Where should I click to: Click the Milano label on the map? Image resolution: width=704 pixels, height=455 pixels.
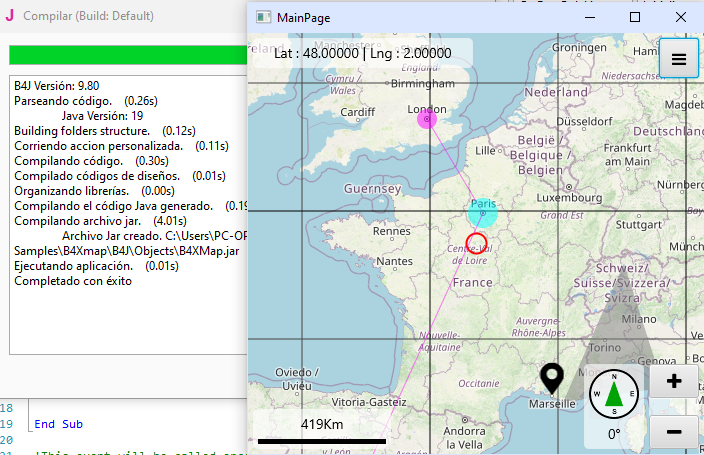coord(639,319)
